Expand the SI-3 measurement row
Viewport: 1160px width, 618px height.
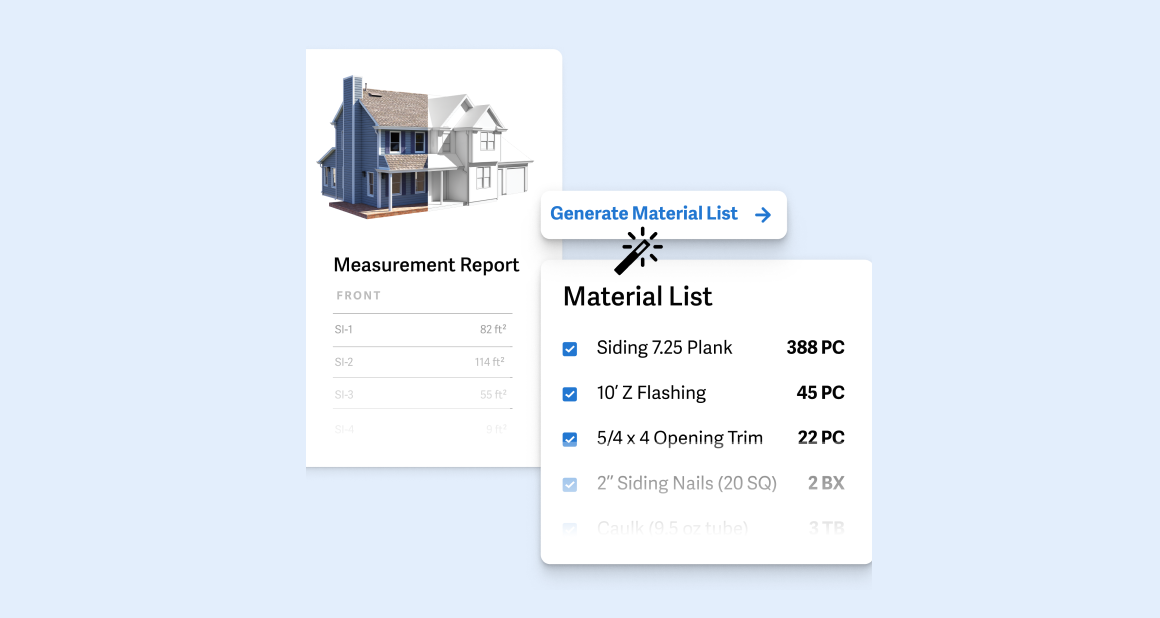(422, 393)
